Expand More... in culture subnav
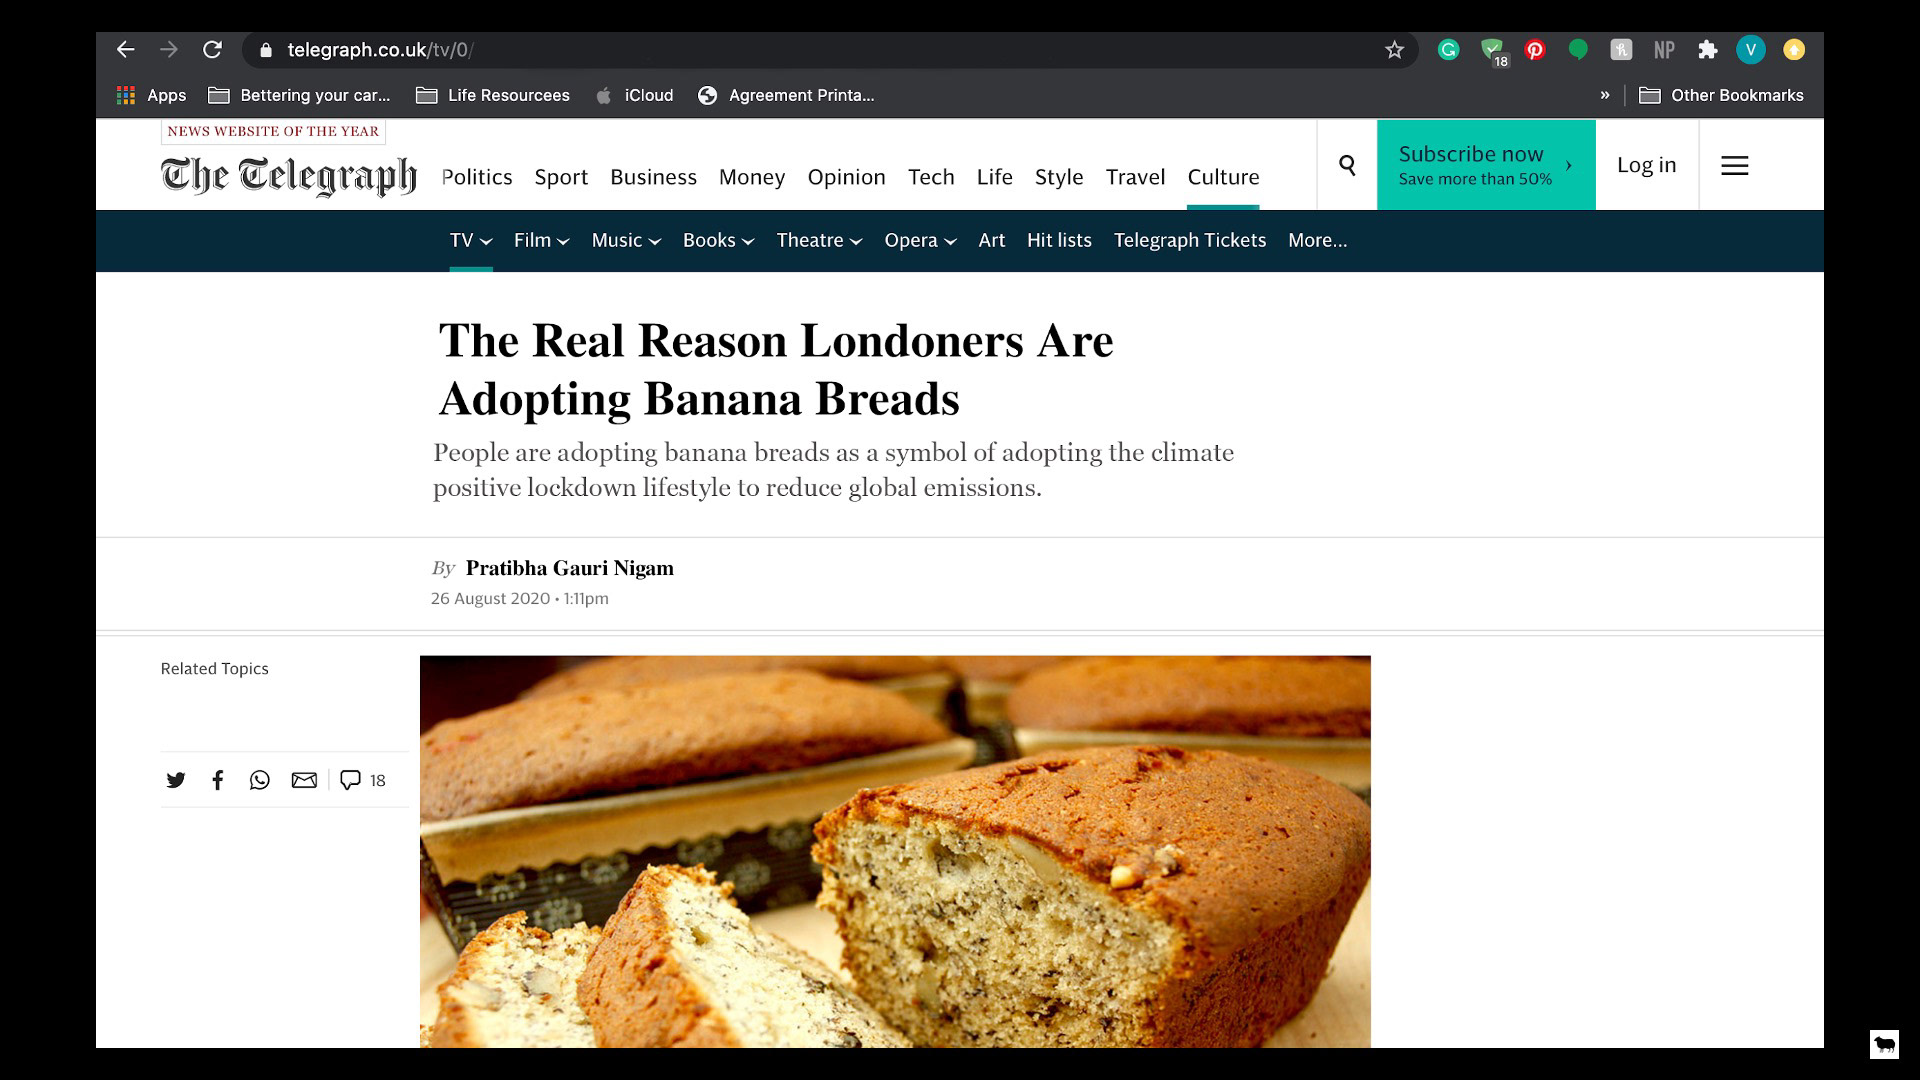 [x=1317, y=240]
